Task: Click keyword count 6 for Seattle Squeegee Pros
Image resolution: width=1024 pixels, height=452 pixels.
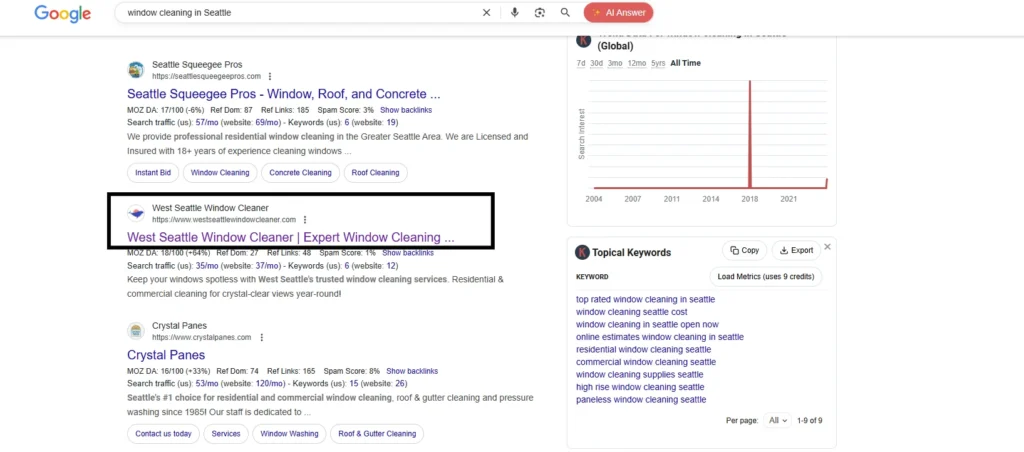Action: [x=347, y=122]
